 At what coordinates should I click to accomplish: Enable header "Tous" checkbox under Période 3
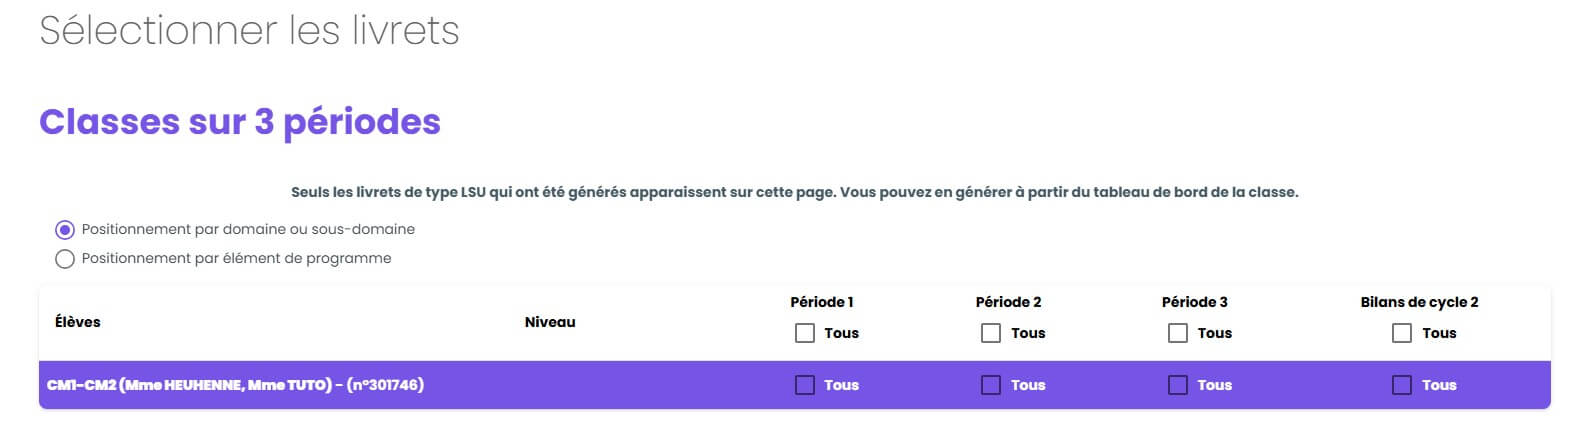[x=1178, y=333]
